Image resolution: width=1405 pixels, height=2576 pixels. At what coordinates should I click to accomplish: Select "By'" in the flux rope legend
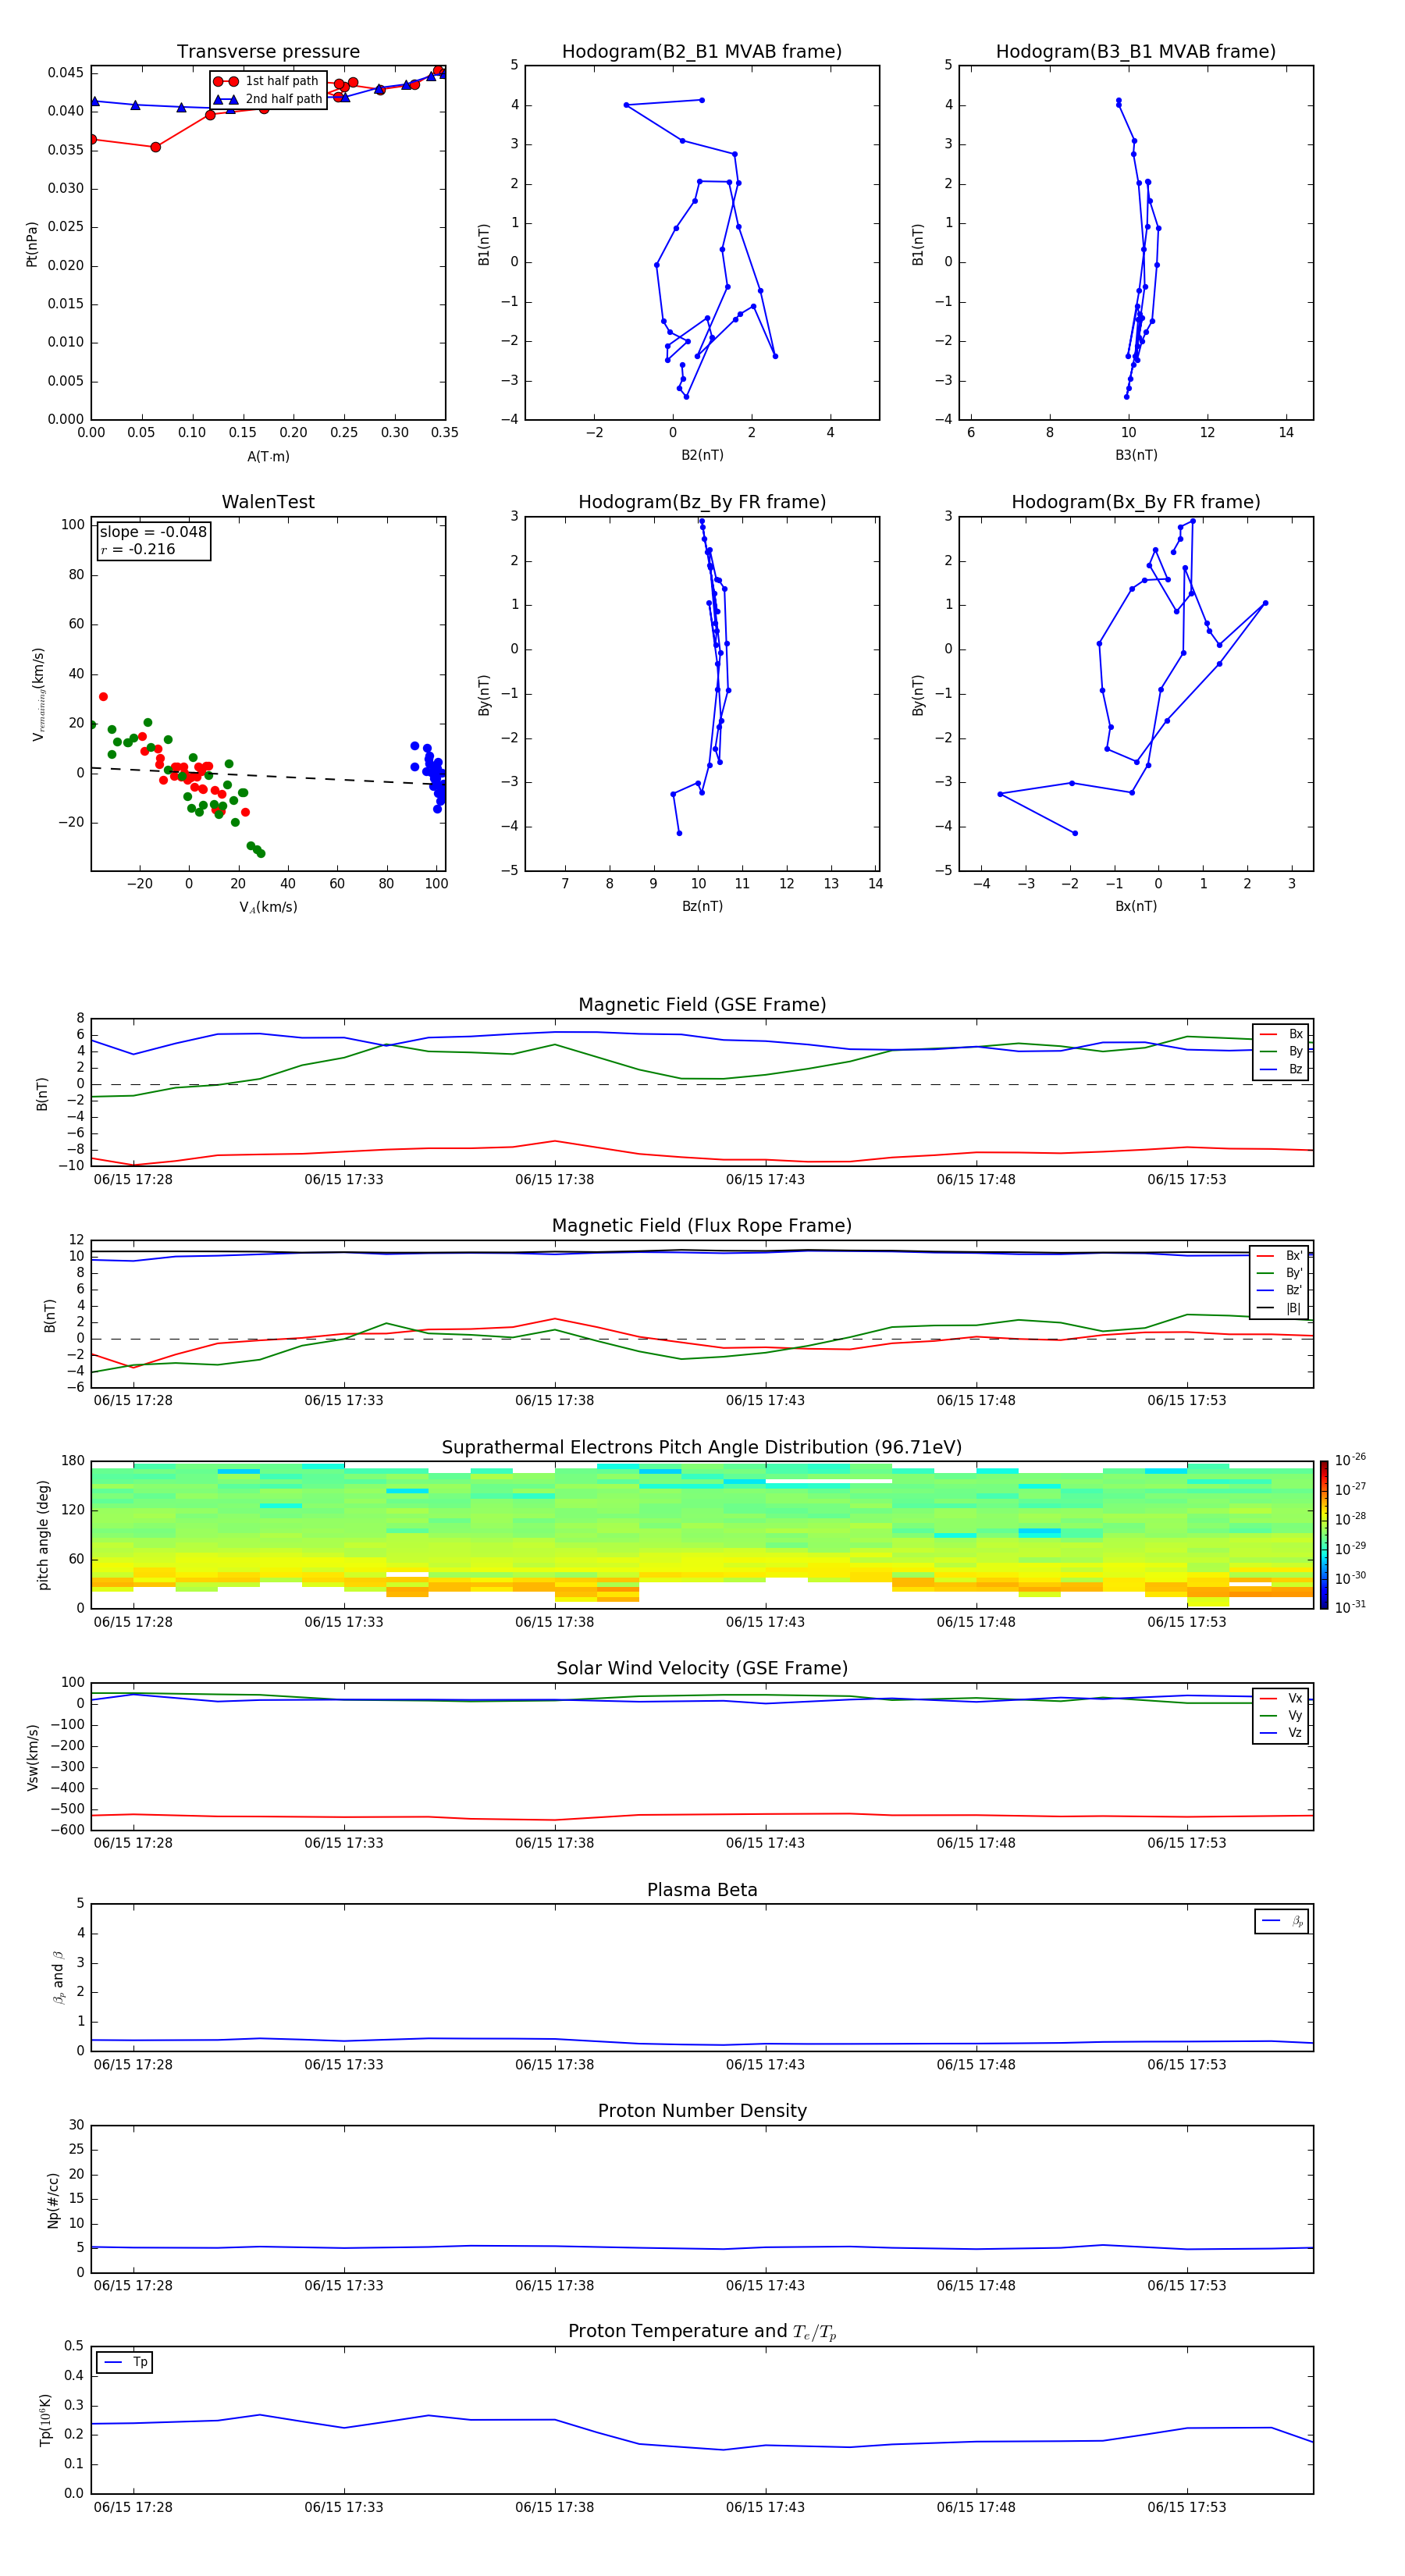[1280, 1273]
